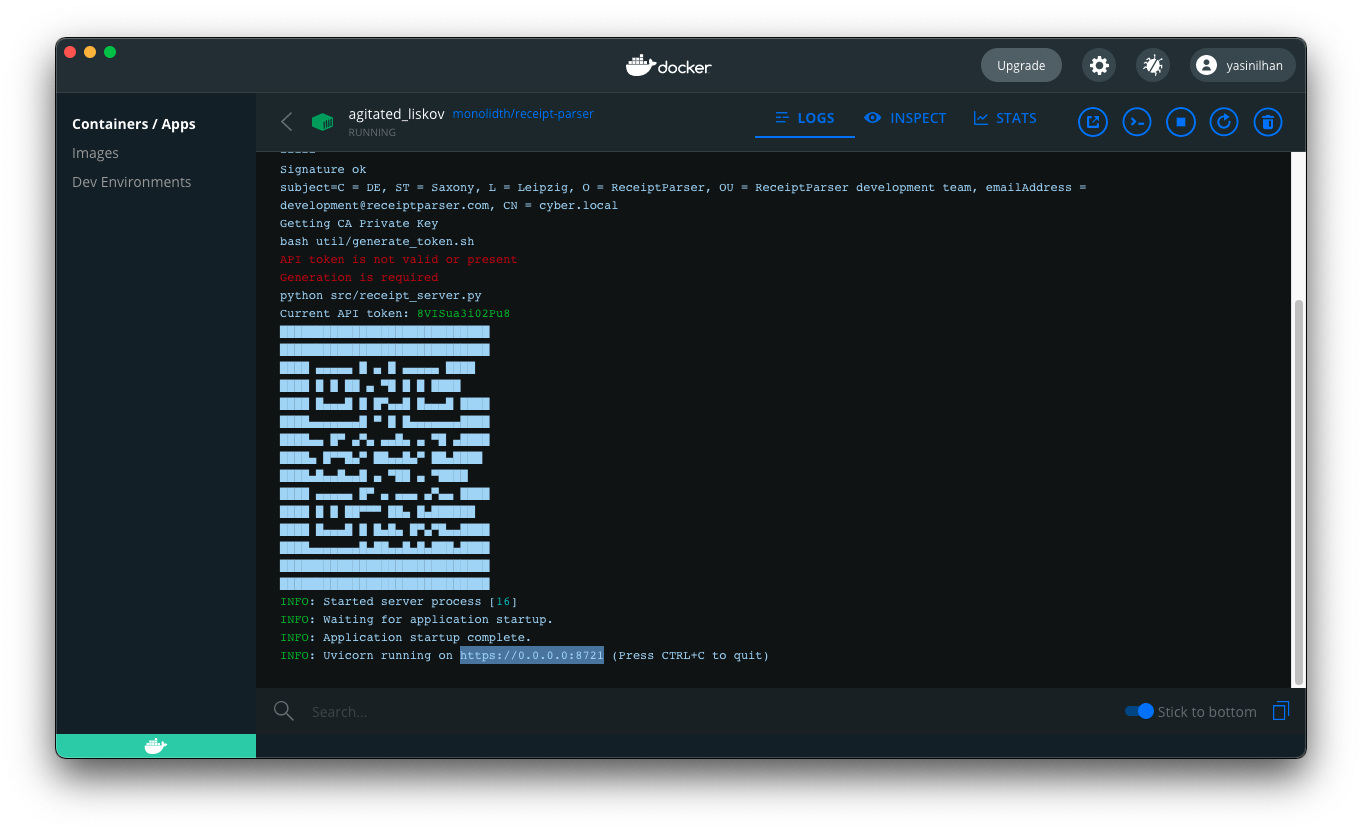Delete the agitated_liskov container
This screenshot has height=832, width=1362.
[1267, 122]
